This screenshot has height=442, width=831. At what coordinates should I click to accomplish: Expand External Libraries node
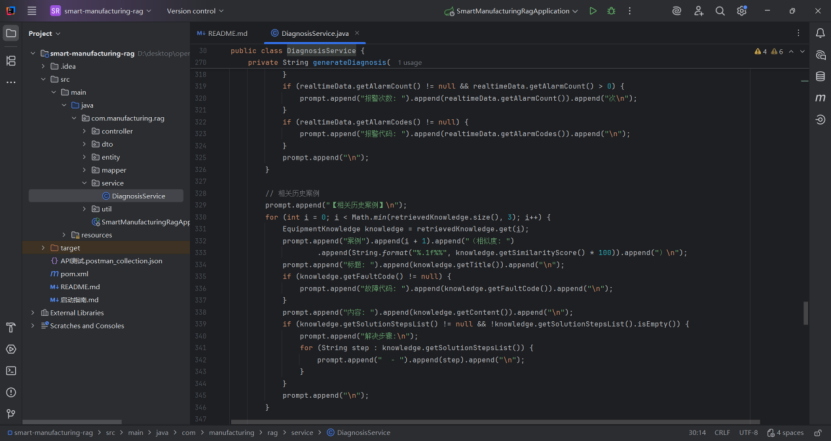[33, 313]
